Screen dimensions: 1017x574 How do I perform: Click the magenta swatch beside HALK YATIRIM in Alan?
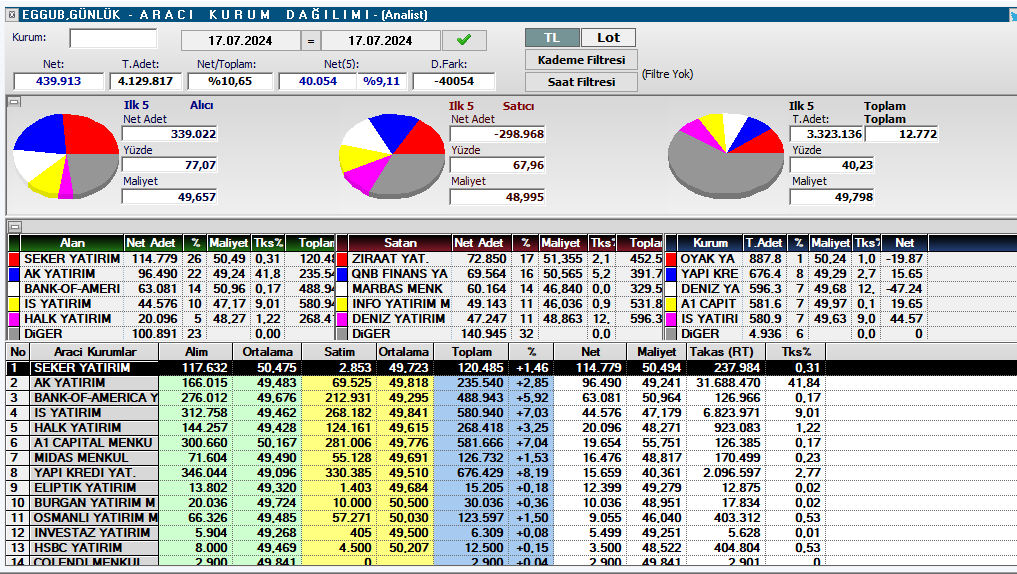(x=14, y=318)
